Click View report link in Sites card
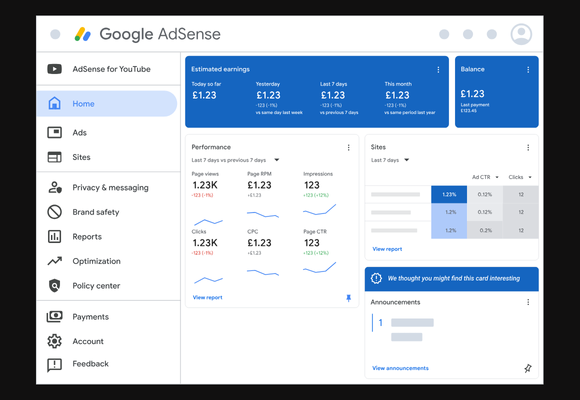 click(x=387, y=249)
